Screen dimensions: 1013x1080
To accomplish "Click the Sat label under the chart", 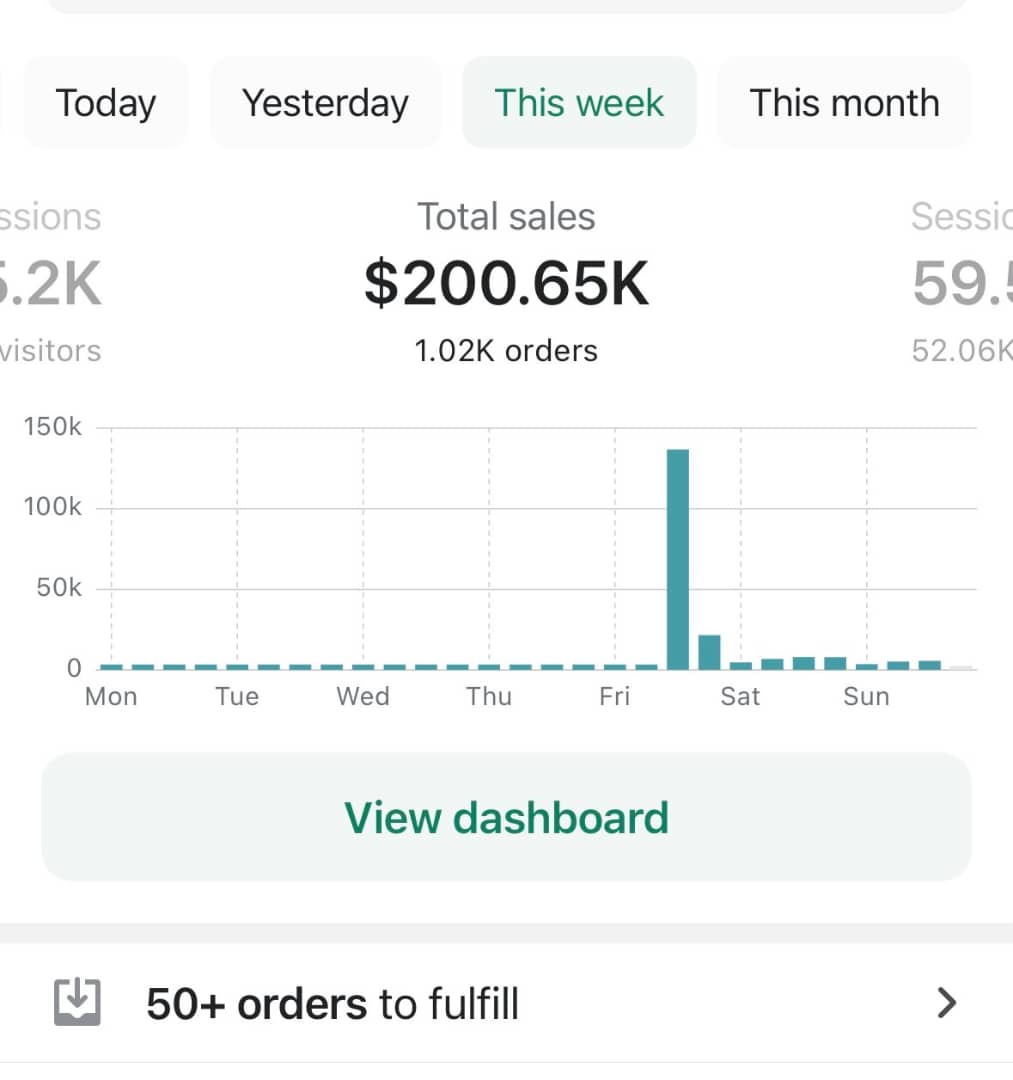I will click(740, 696).
